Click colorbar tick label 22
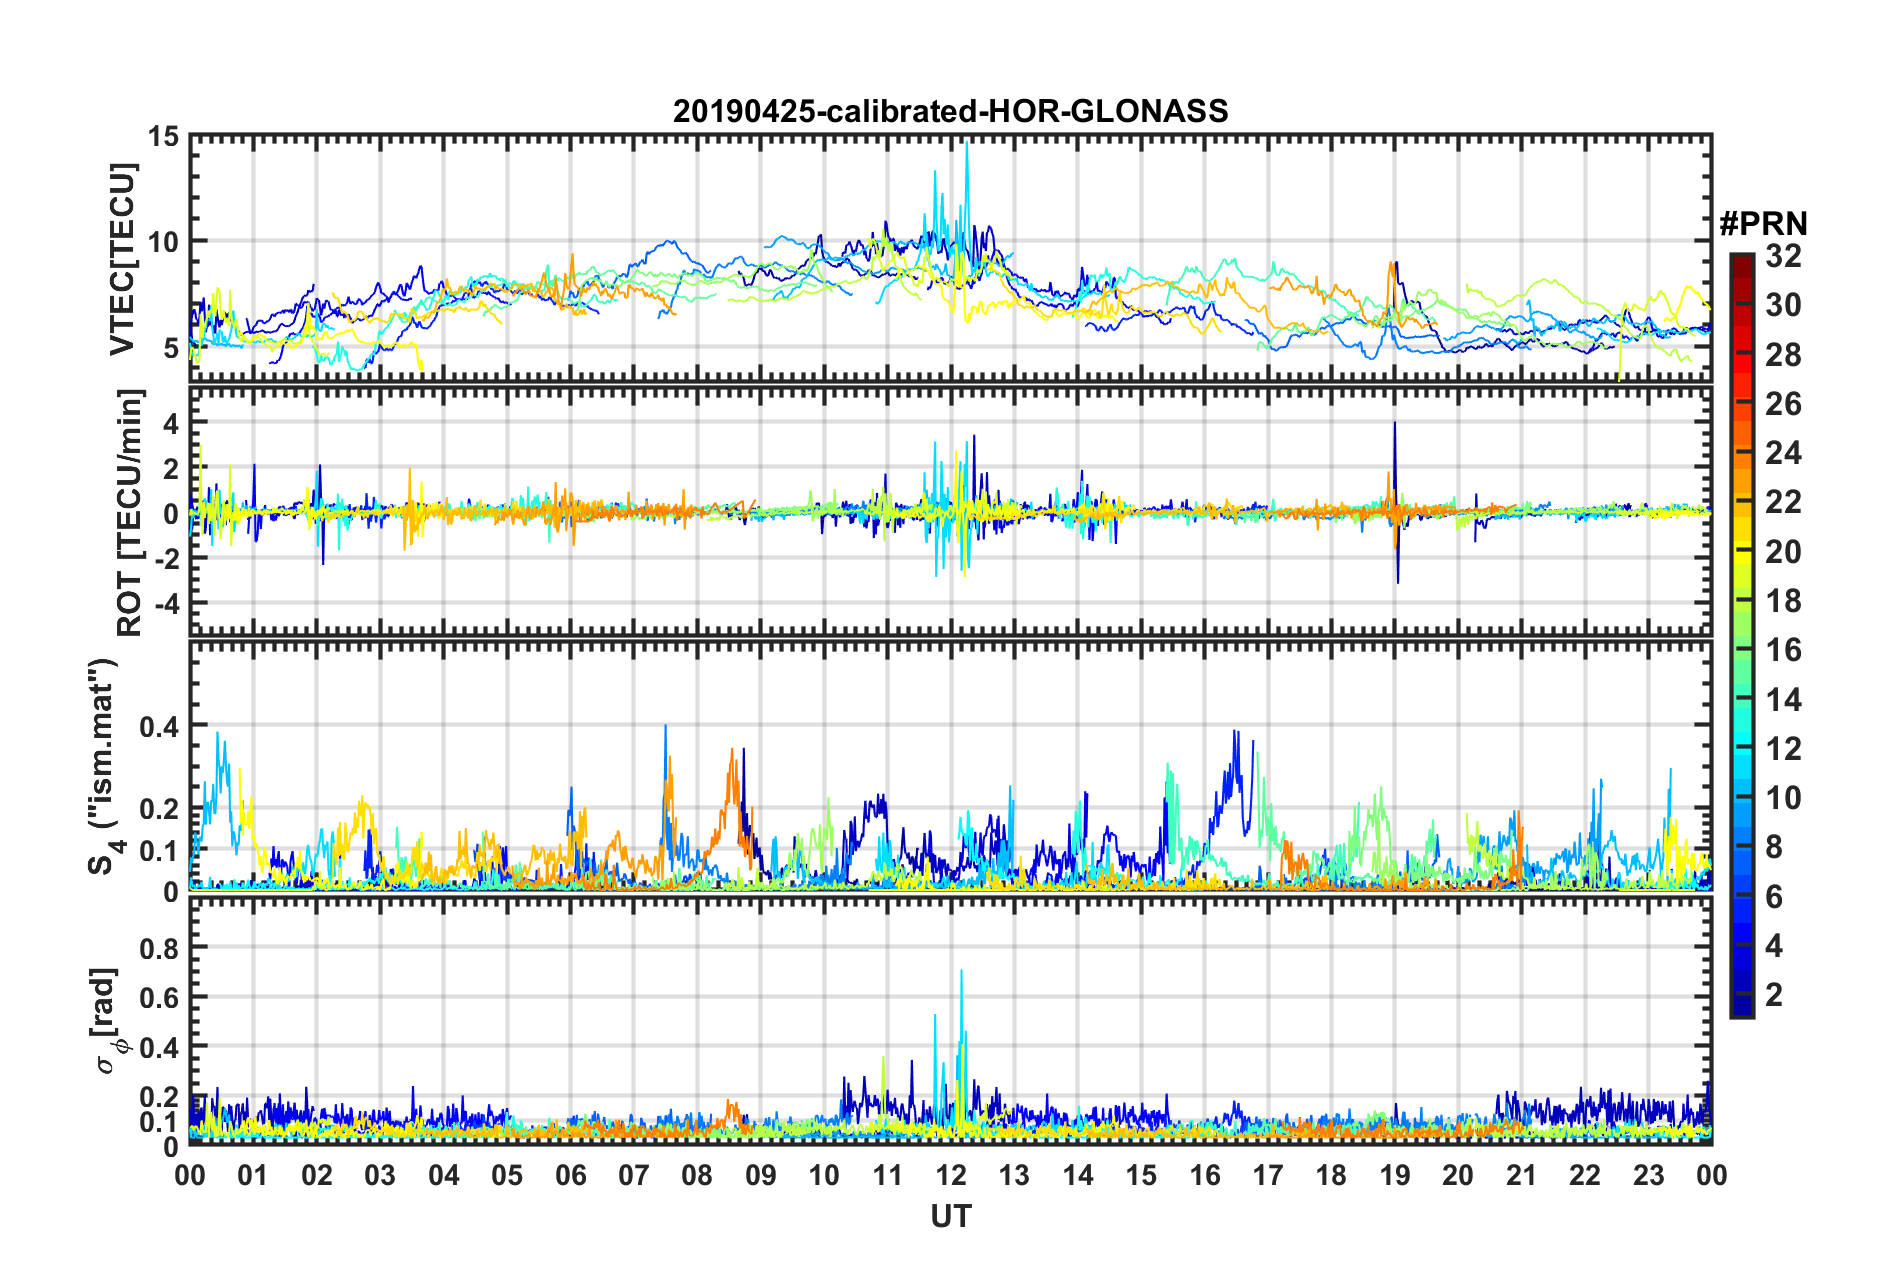 pyautogui.click(x=1783, y=502)
